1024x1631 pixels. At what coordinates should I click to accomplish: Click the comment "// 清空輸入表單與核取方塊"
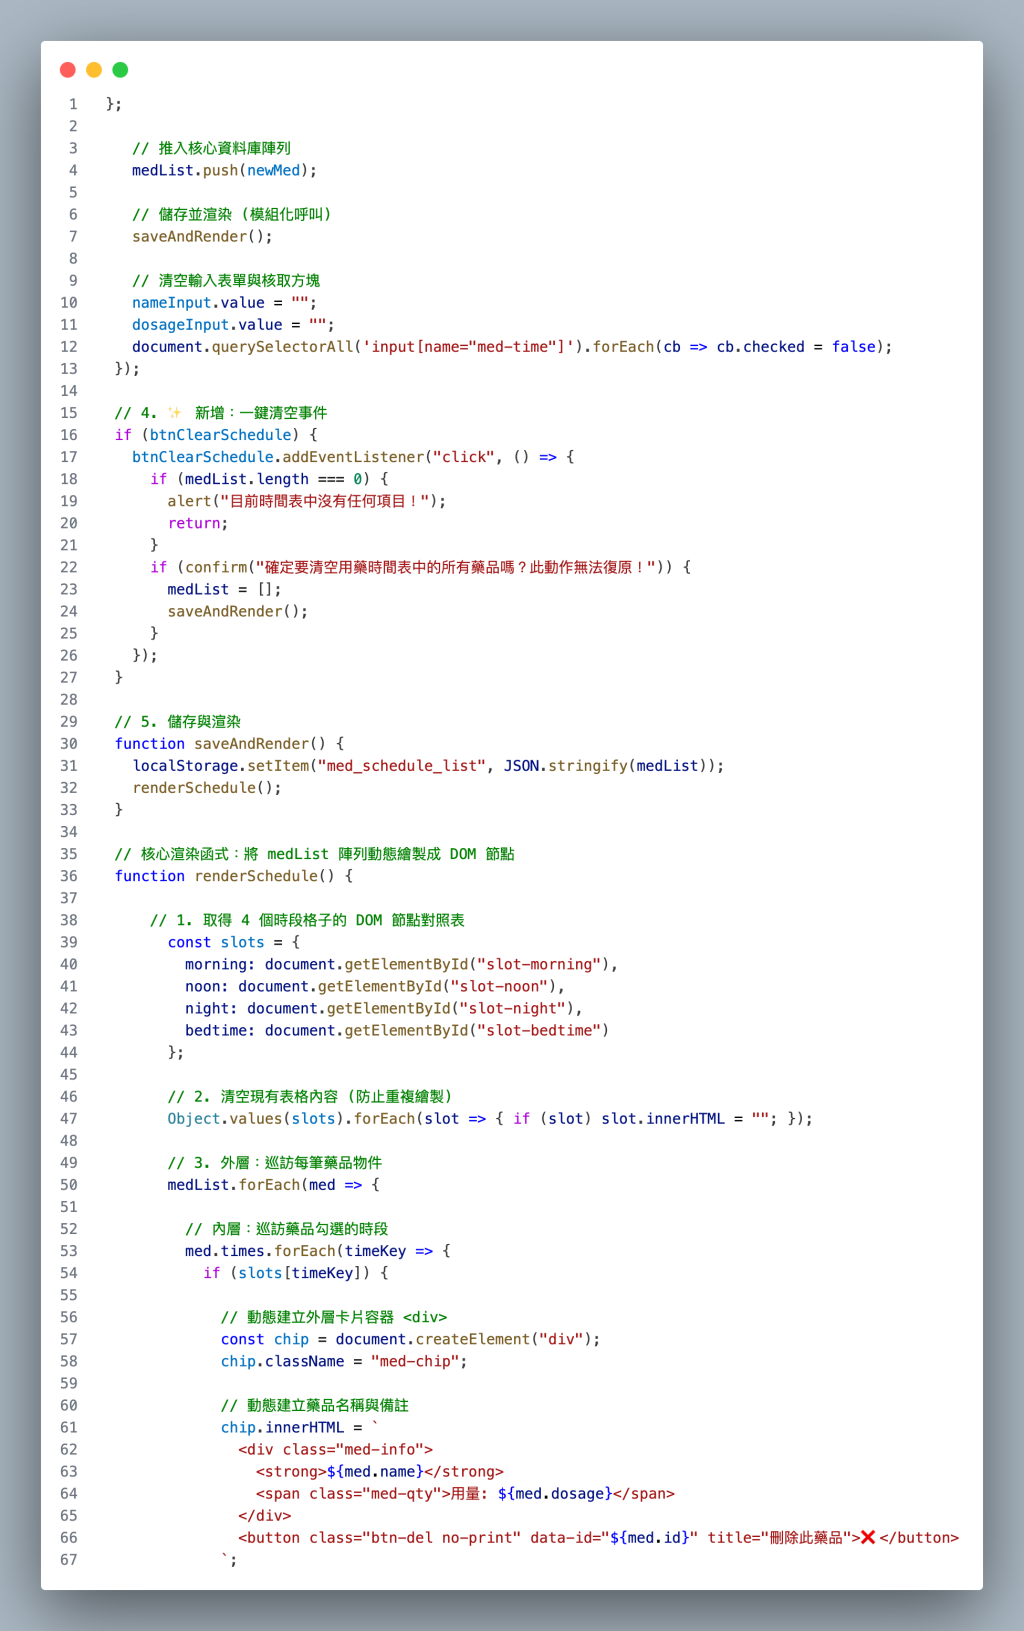(226, 281)
